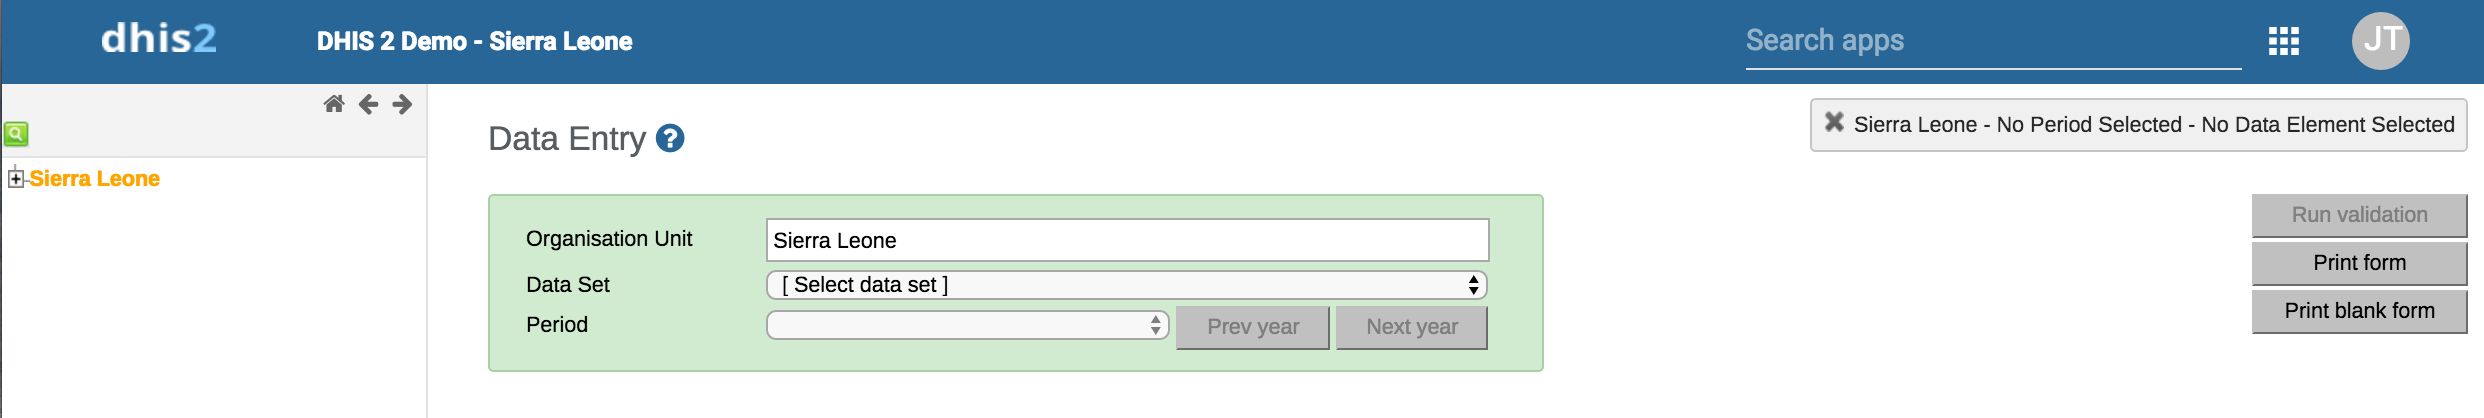Click the Prev year button
Viewport: 2484px width, 418px height.
click(1252, 327)
